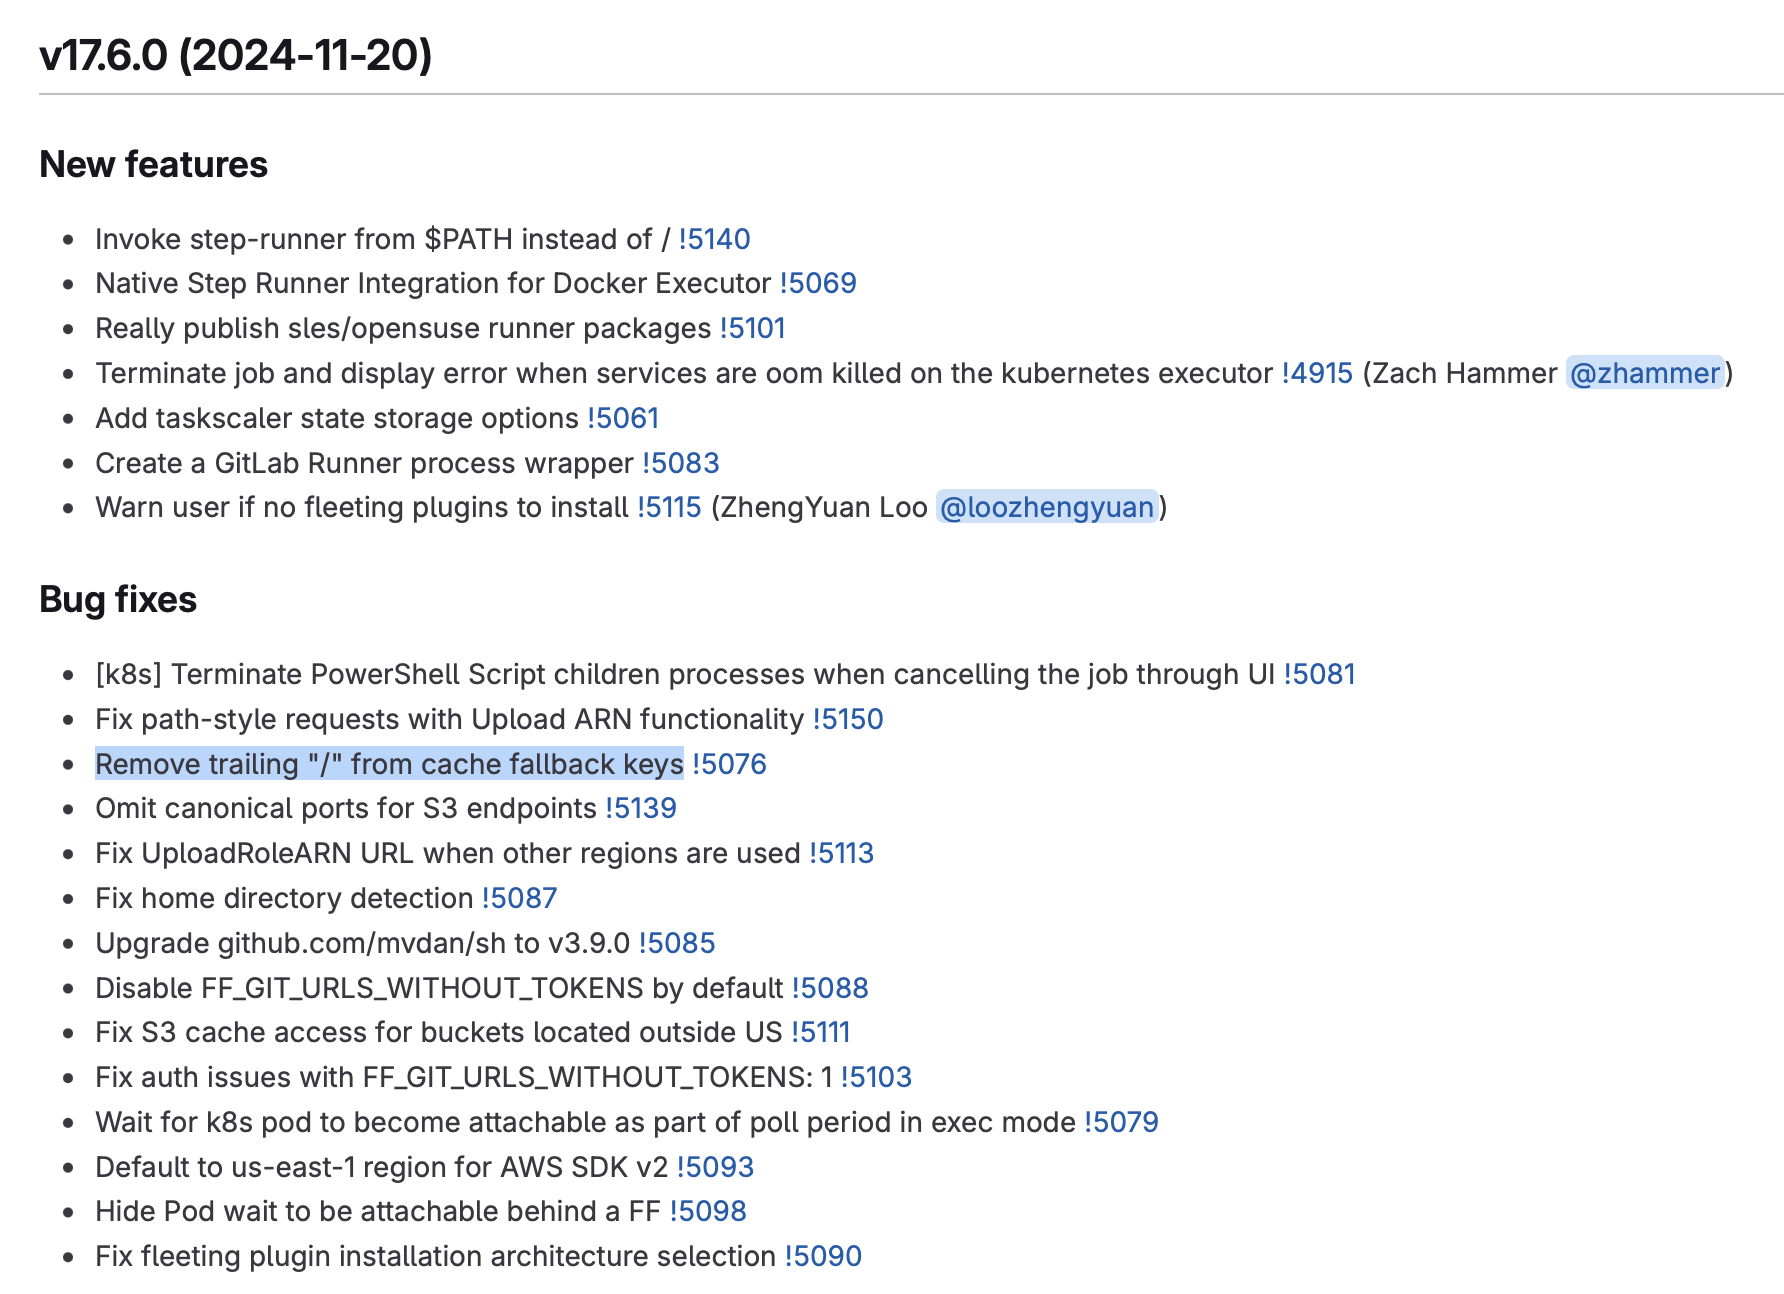Screen dimensions: 1784x1294
Task: Open !5081 PowerShell fix link
Action: click(1318, 674)
